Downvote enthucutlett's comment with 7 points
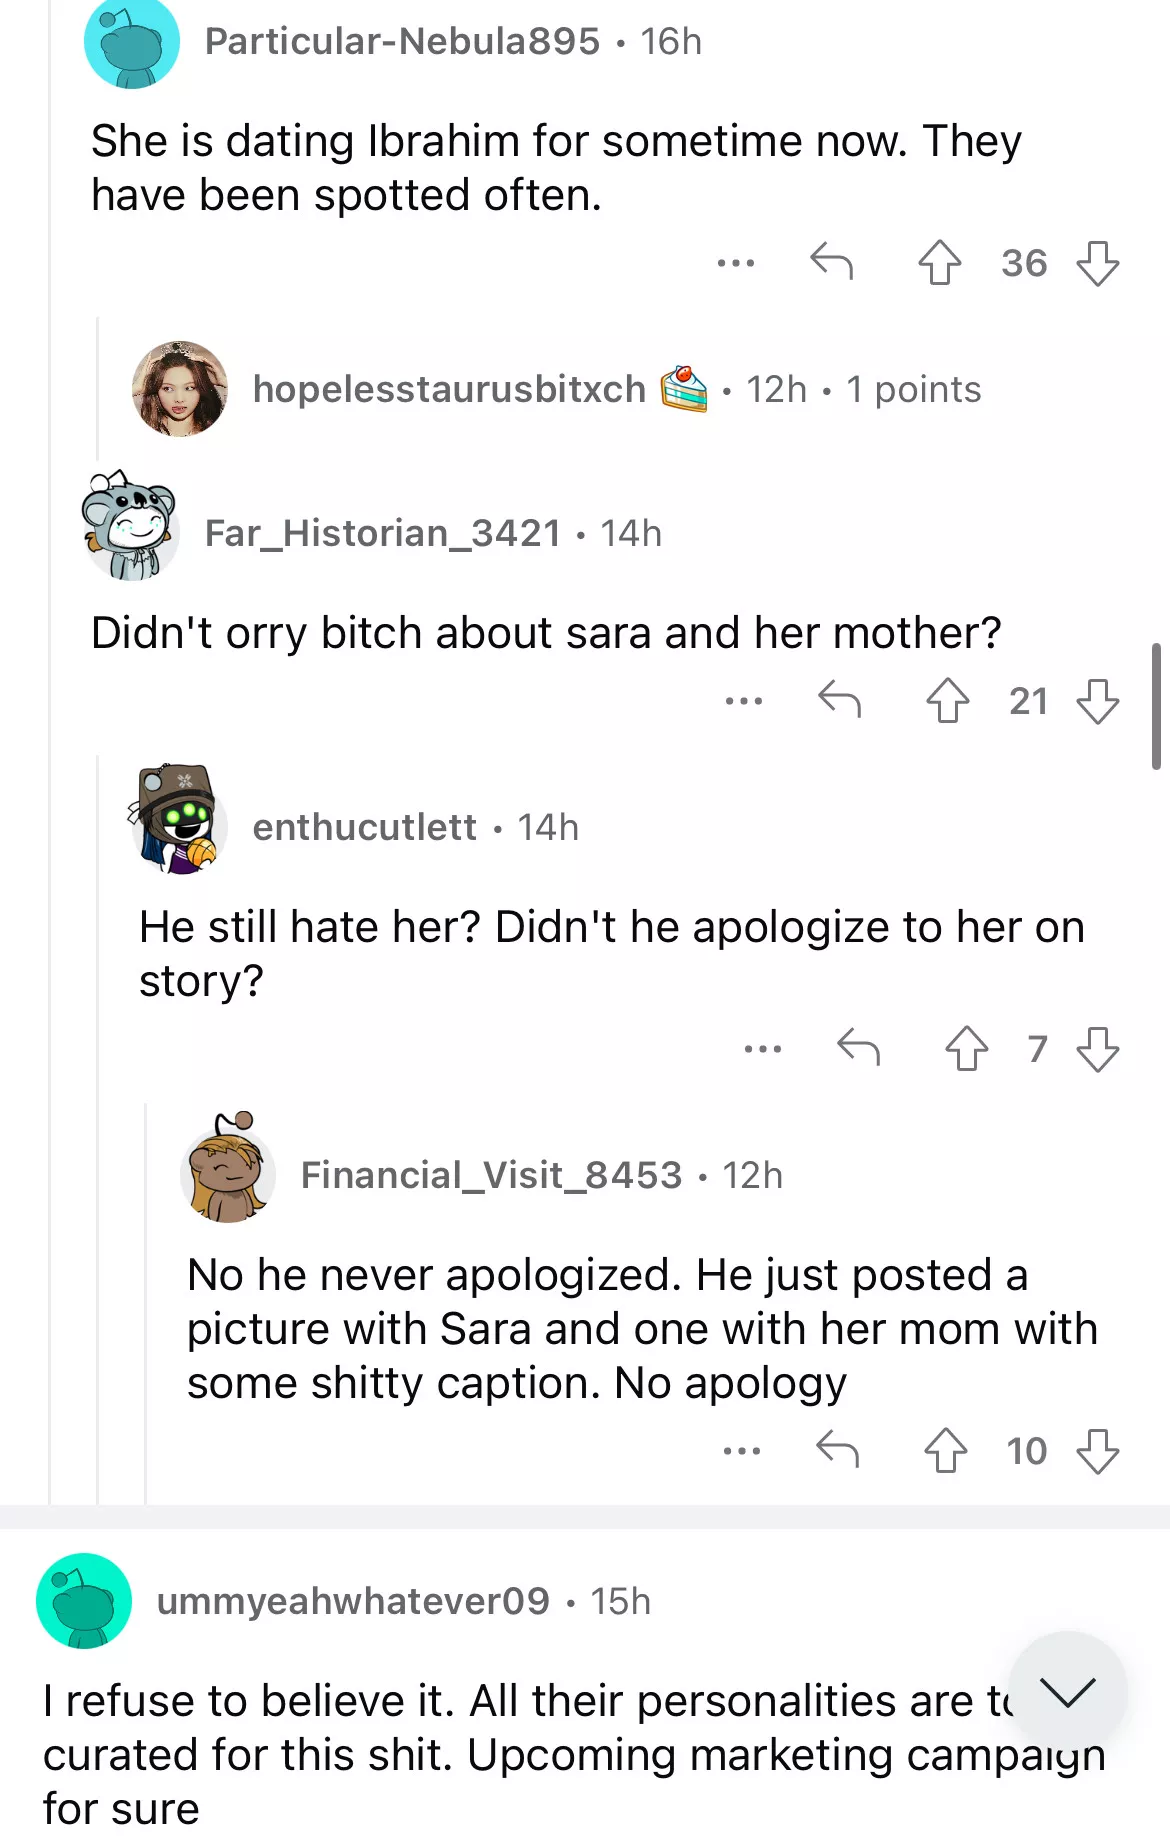This screenshot has width=1170, height=1838. click(x=1097, y=1049)
